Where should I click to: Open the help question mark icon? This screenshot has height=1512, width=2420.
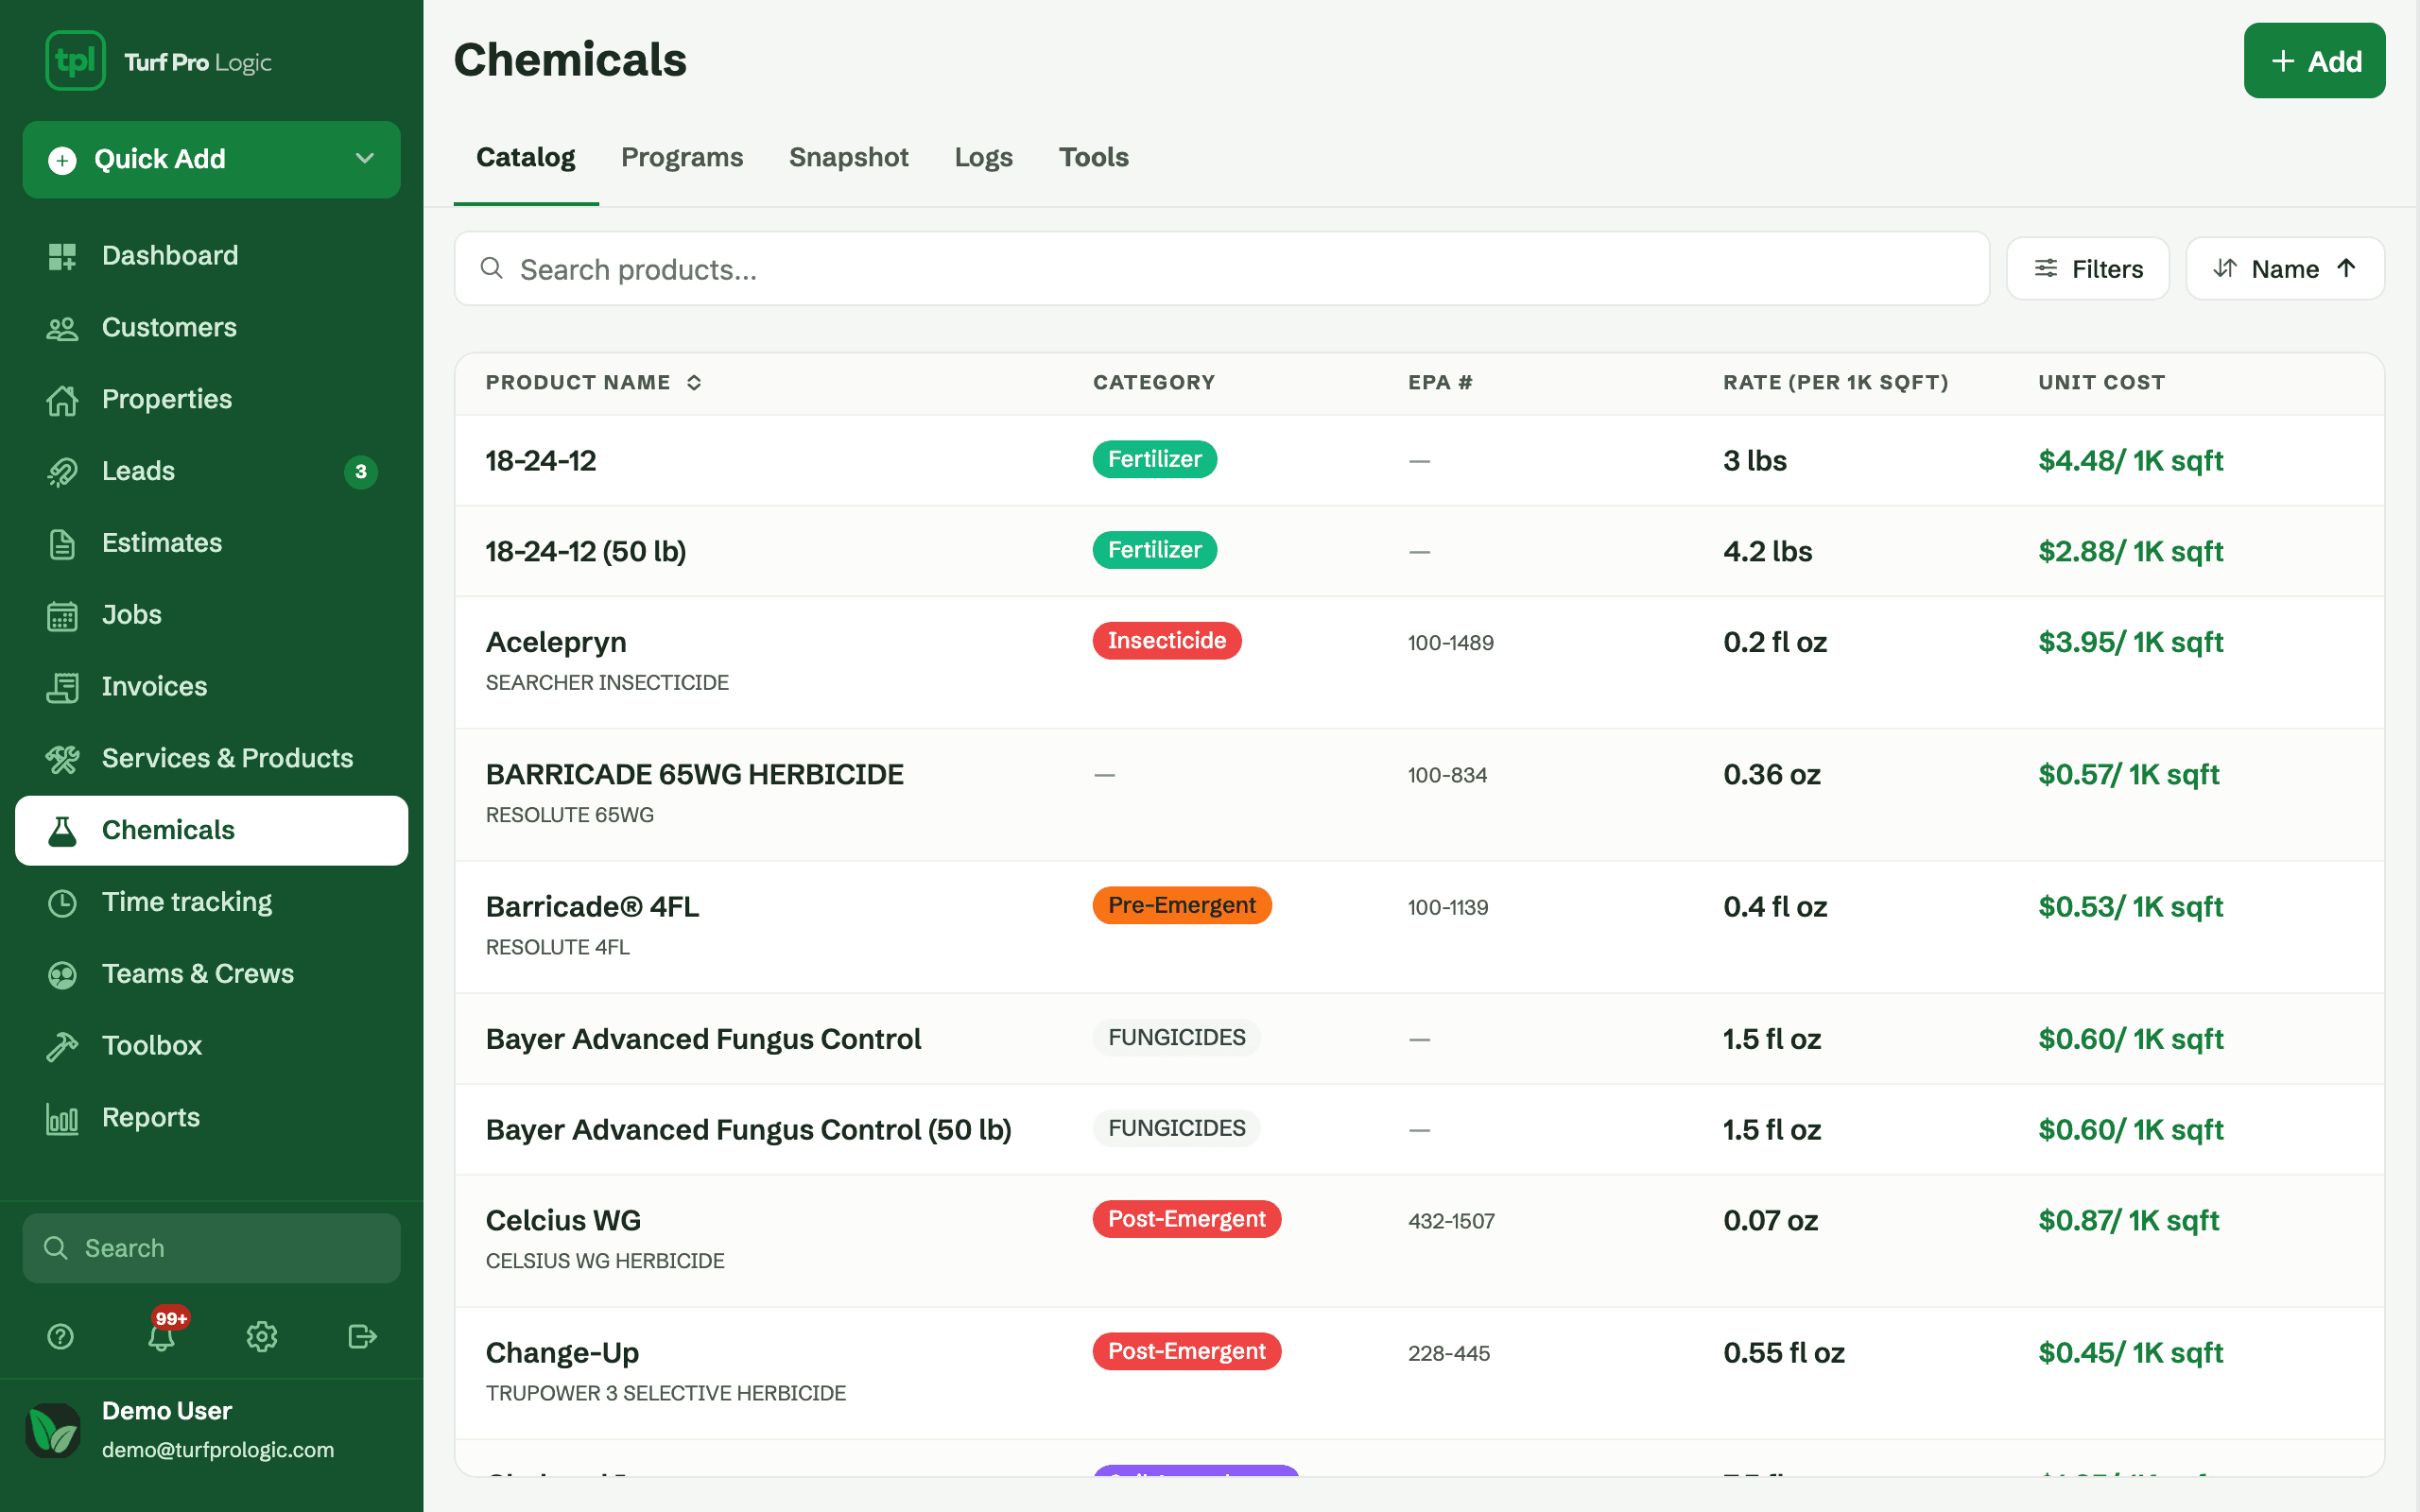[61, 1336]
